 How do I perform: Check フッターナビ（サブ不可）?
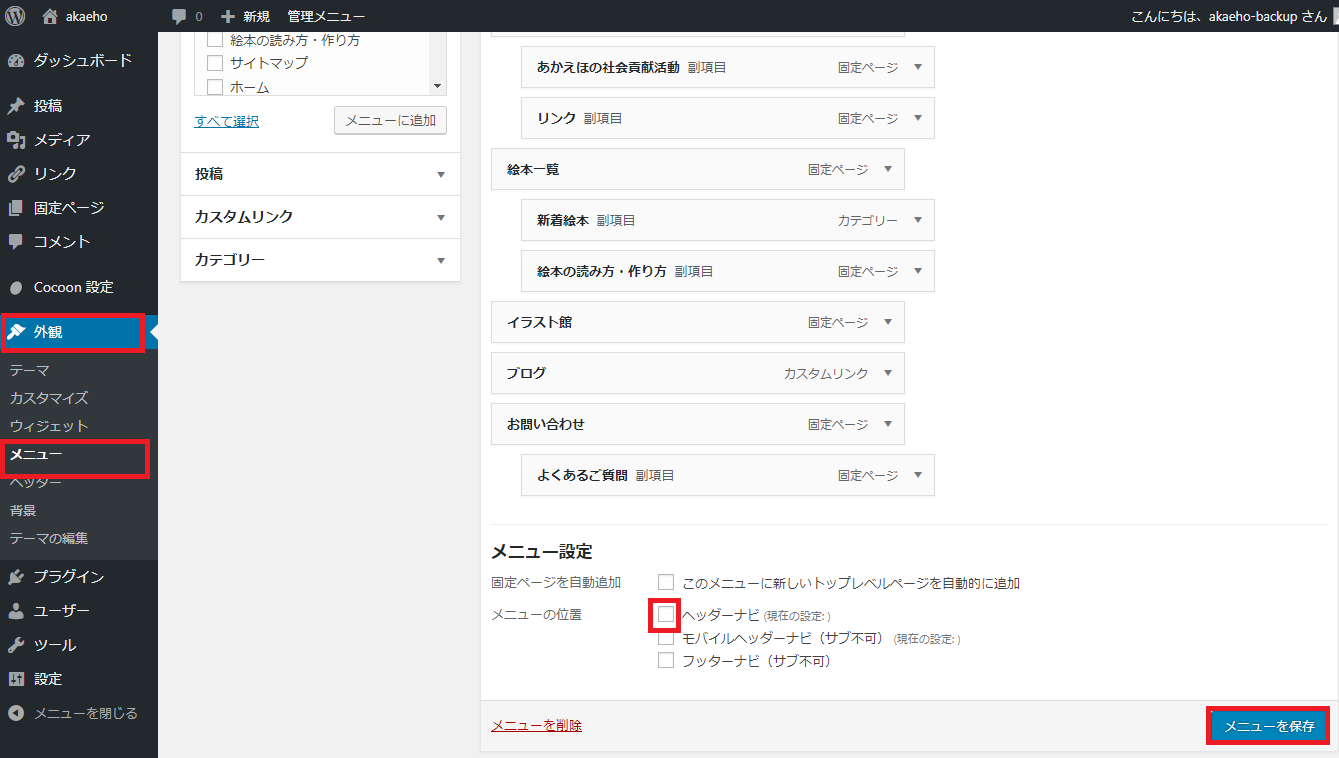[x=665, y=660]
